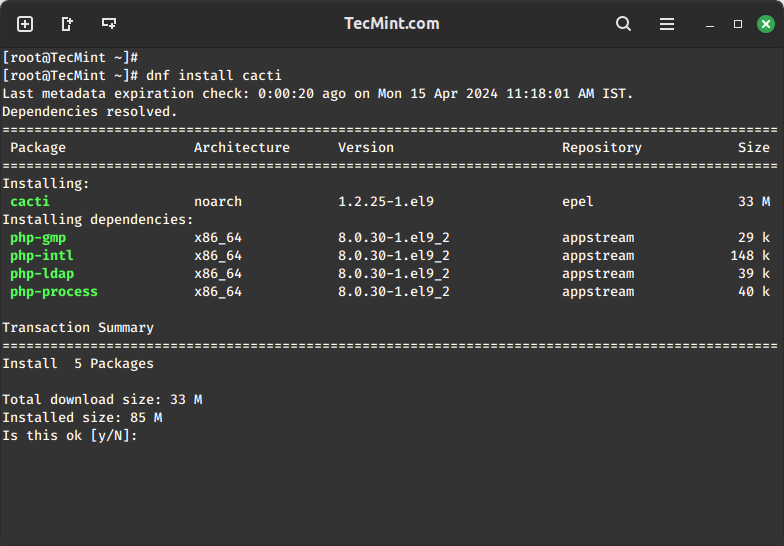The width and height of the screenshot is (784, 546).
Task: Click the php-process package name
Action: 54,292
